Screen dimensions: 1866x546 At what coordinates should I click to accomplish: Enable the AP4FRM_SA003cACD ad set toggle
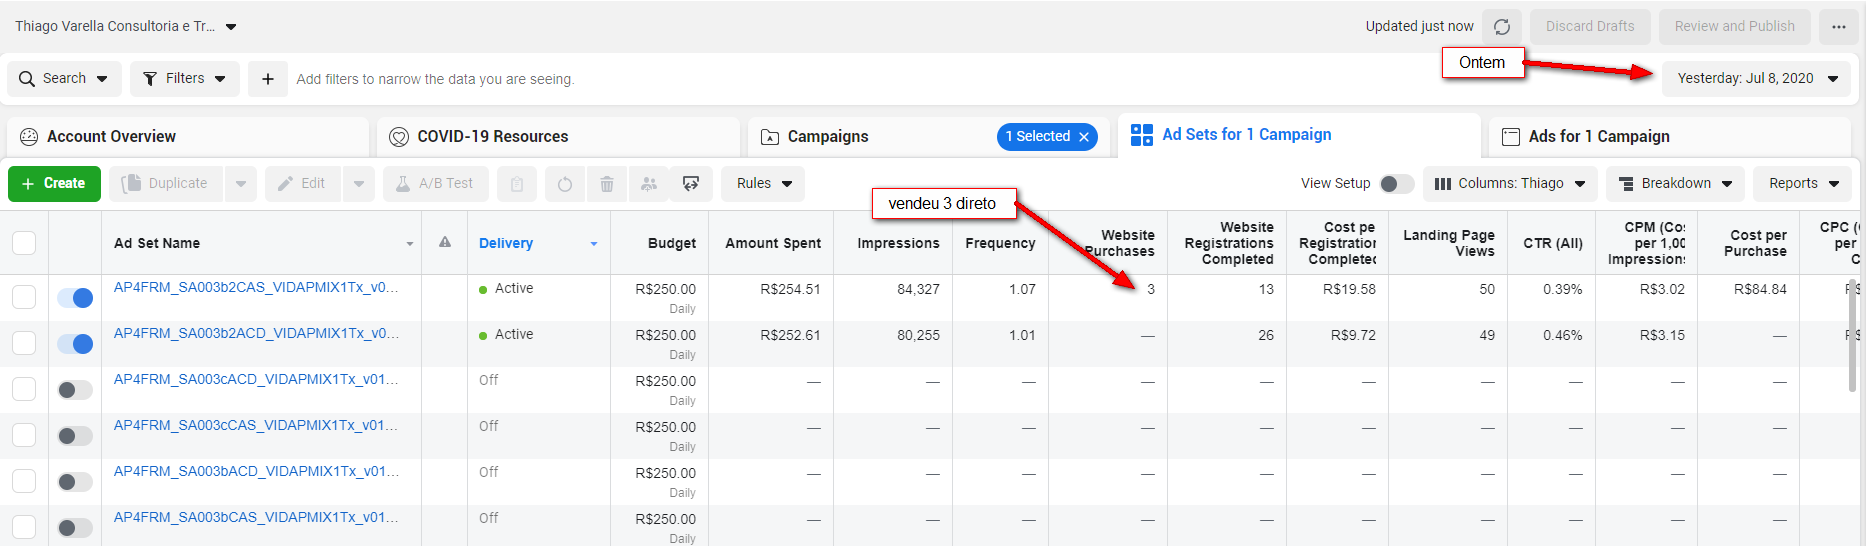coord(75,390)
